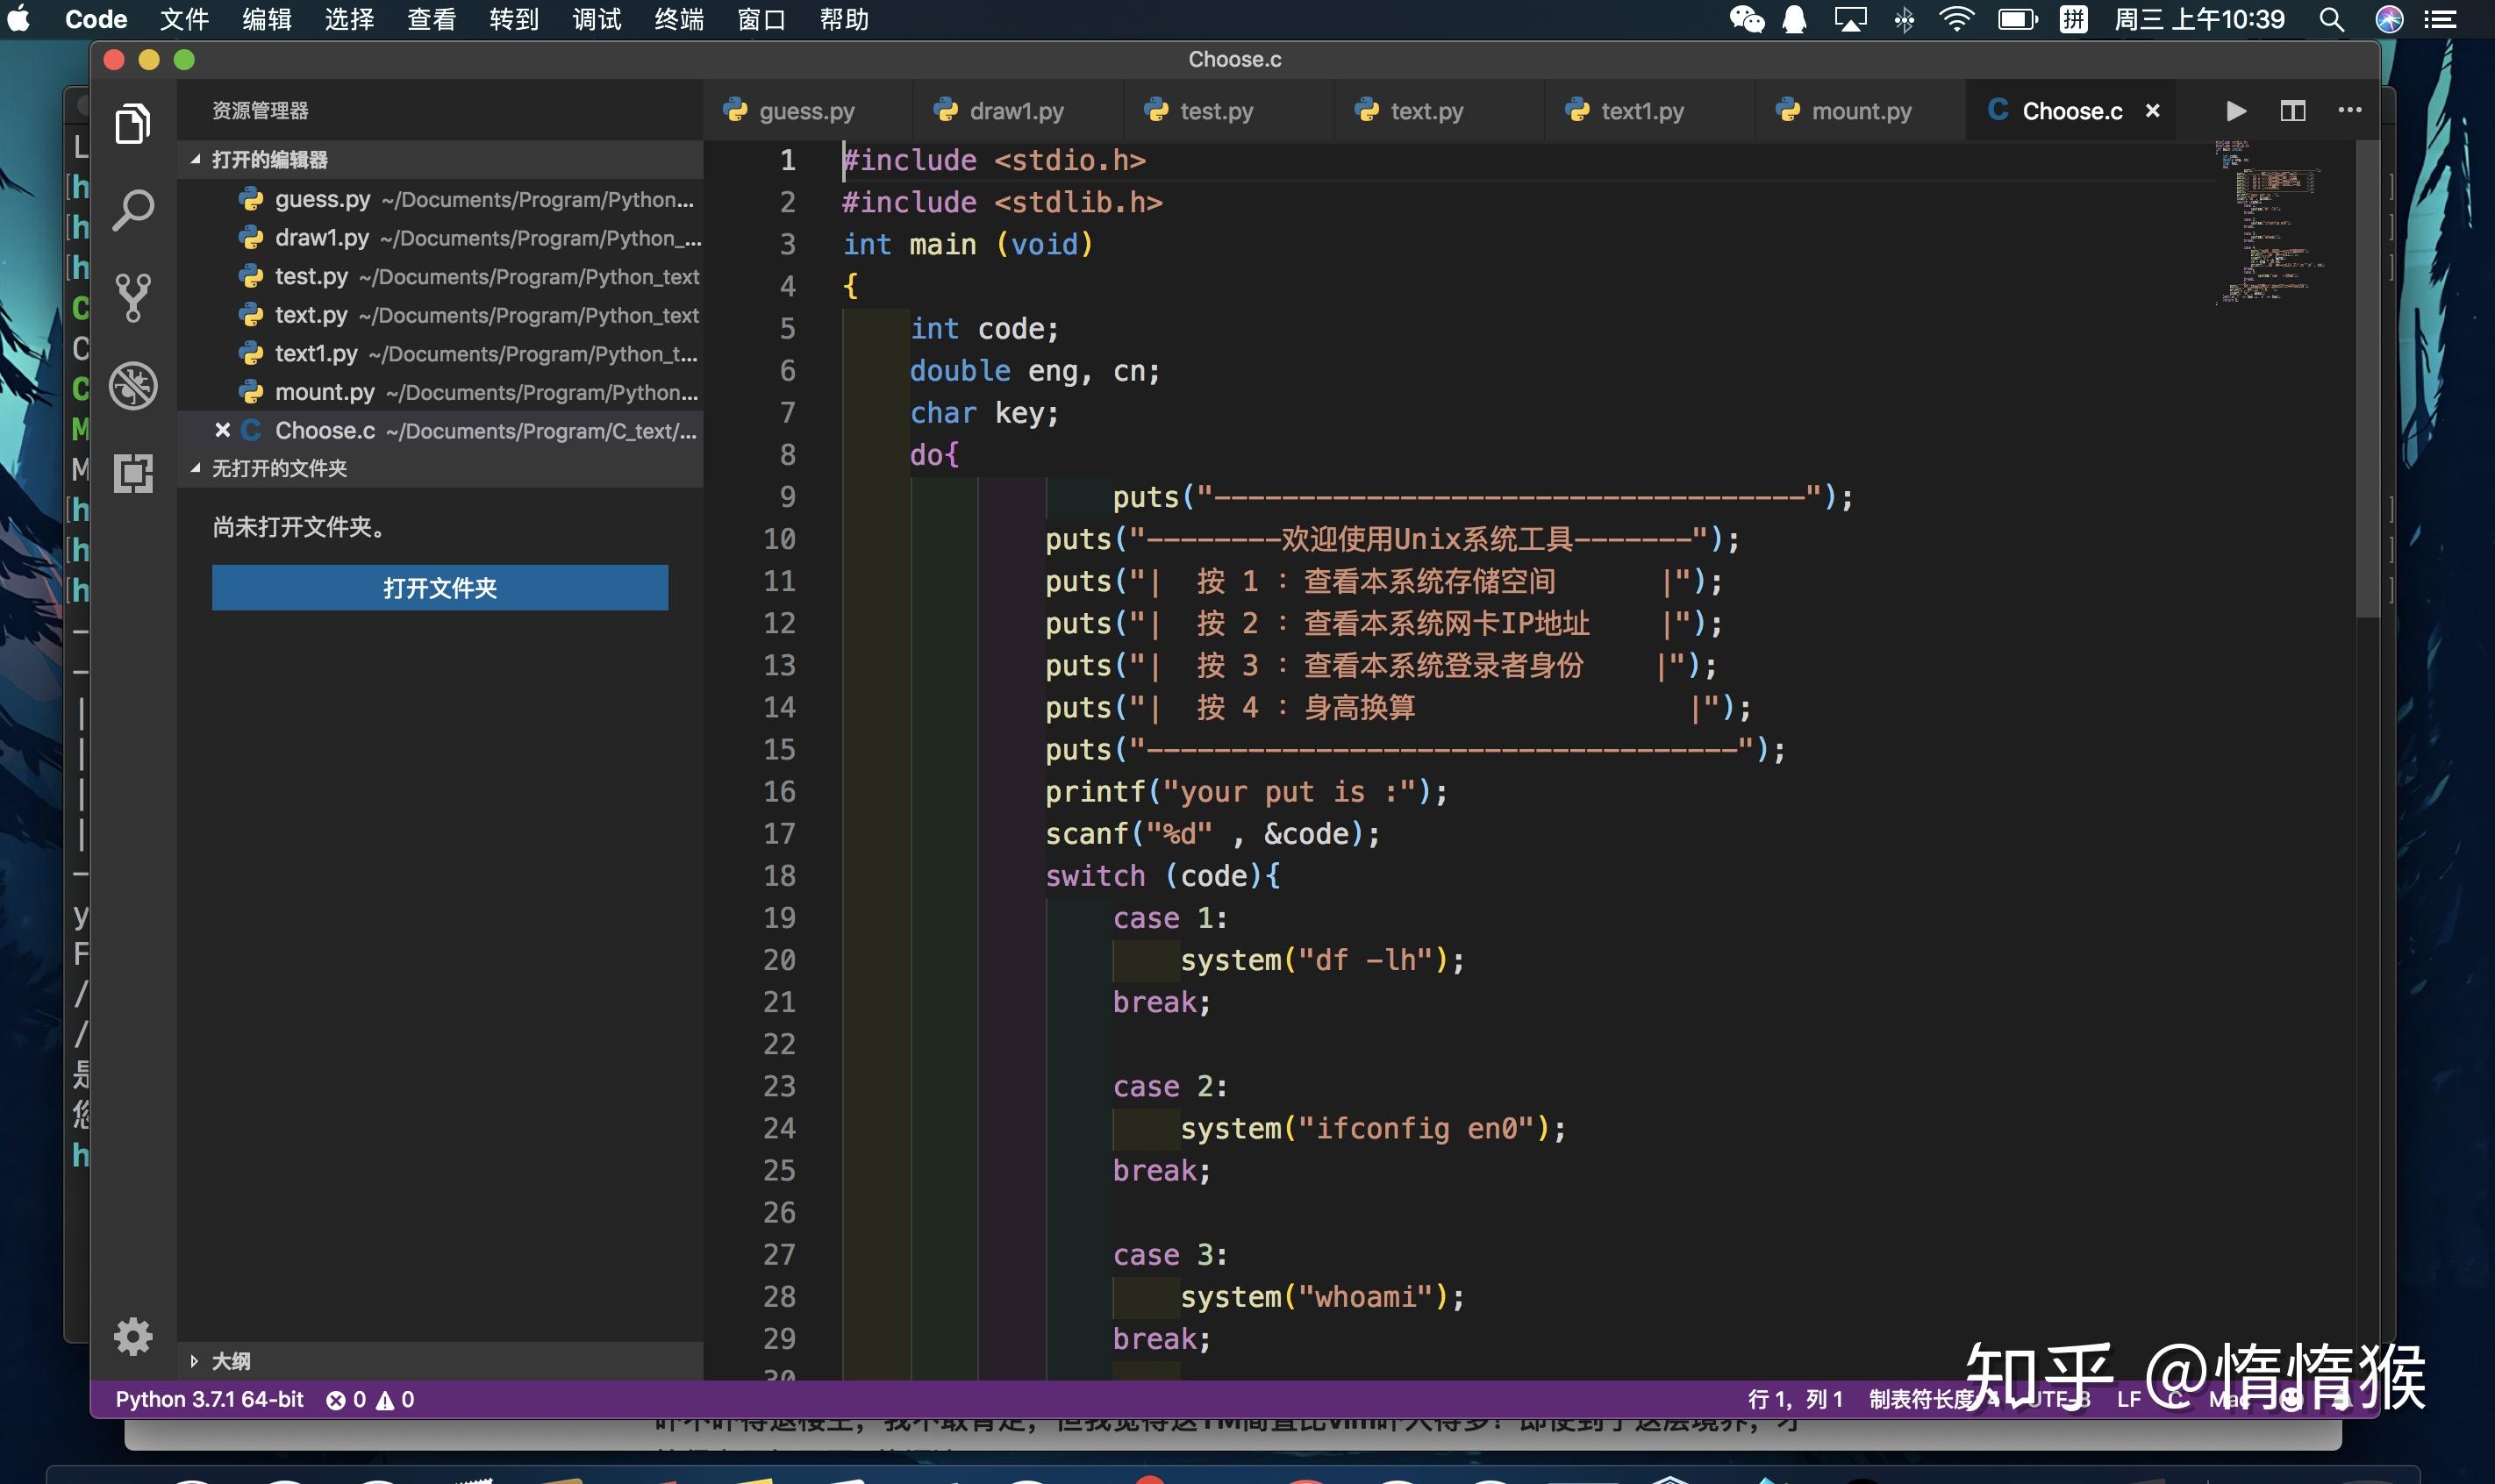Open the Explorer view in activity bar

pos(133,125)
